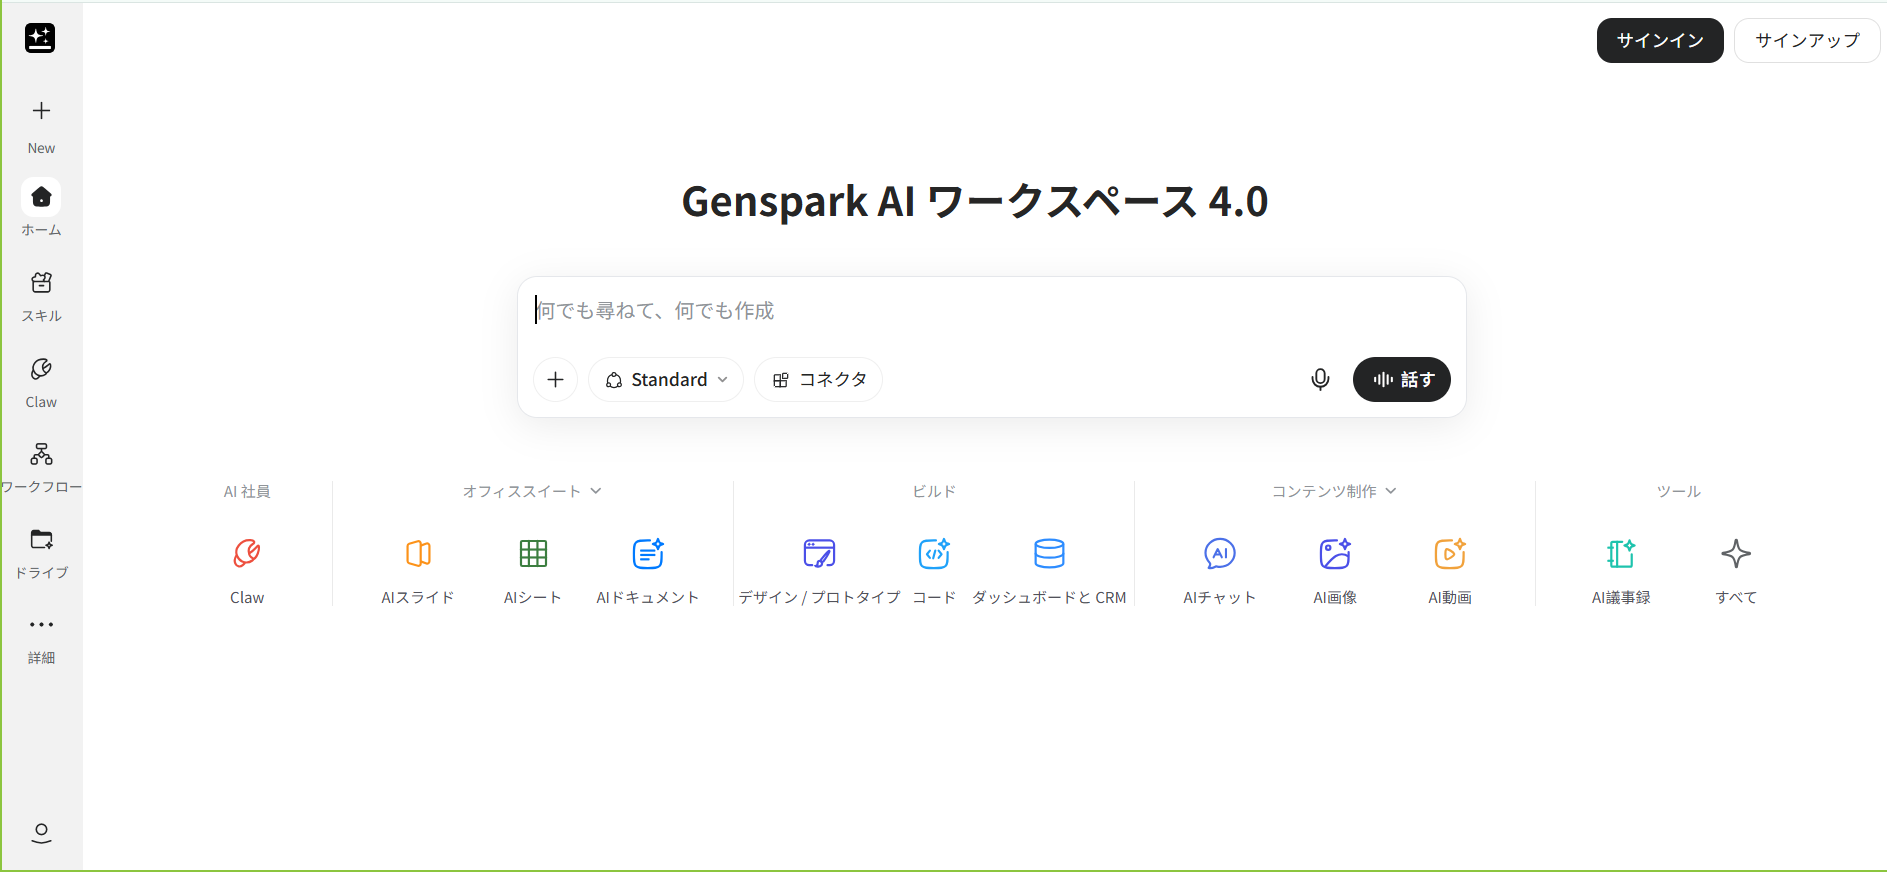Screen dimensions: 1887x872
Task: Click the ビルド category label
Action: point(934,491)
